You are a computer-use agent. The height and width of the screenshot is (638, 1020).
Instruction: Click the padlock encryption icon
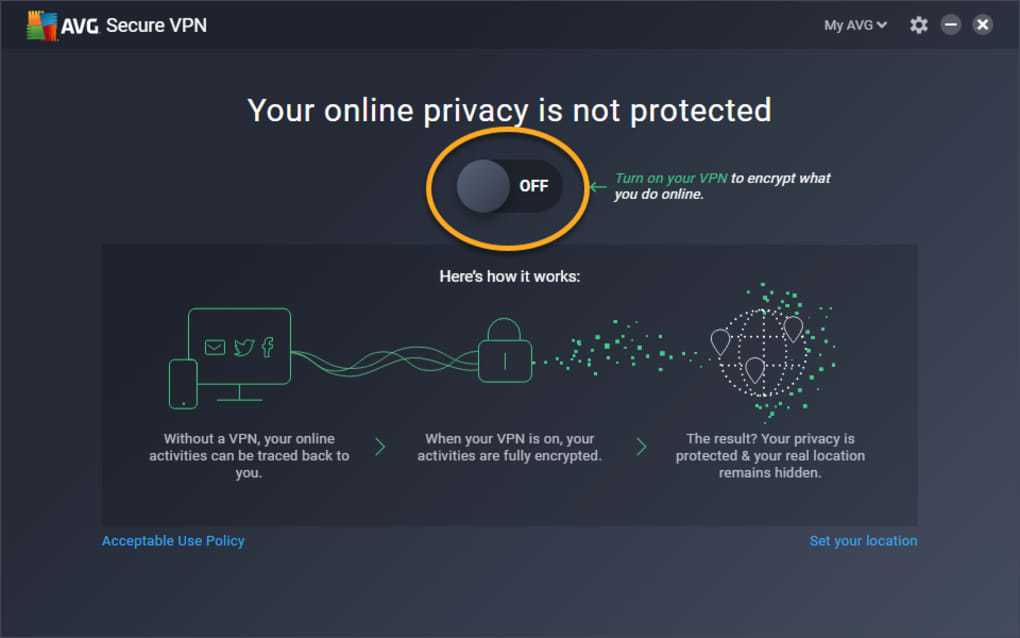click(x=505, y=351)
